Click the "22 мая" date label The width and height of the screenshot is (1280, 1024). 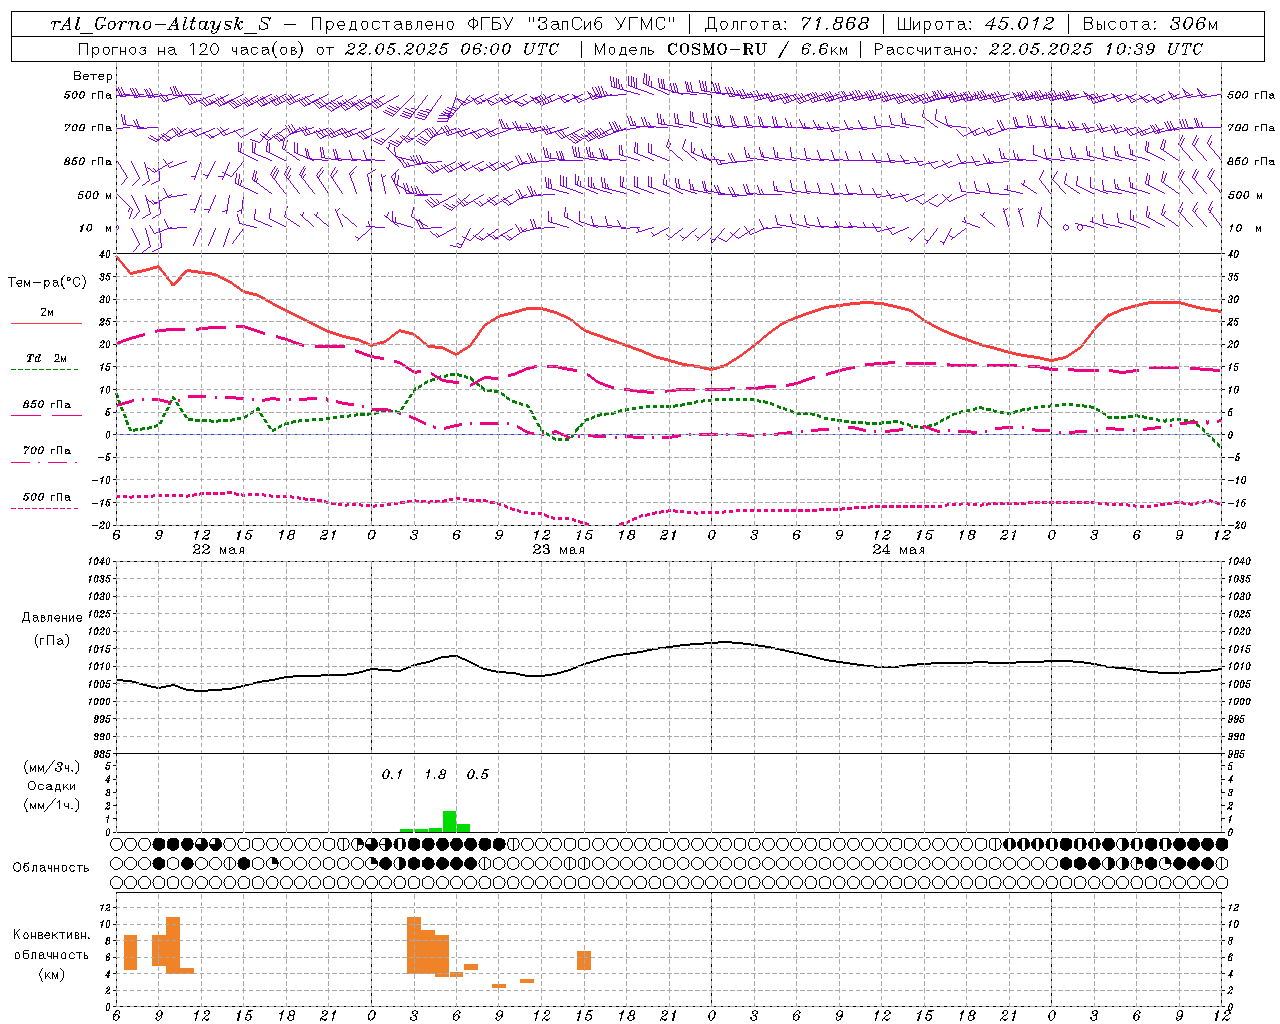click(x=218, y=550)
